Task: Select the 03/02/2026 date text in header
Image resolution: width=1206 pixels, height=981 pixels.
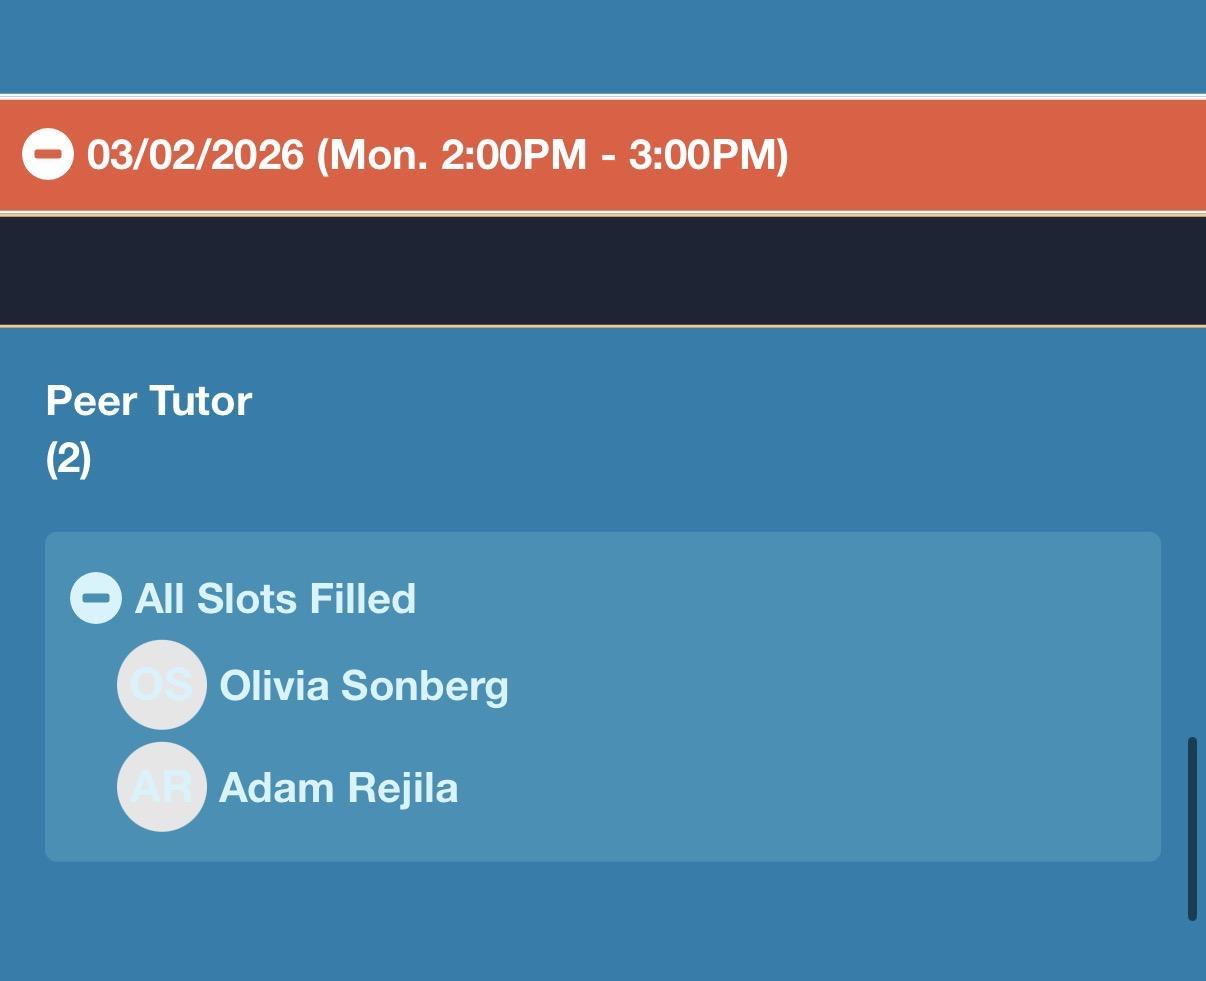Action: tap(196, 155)
